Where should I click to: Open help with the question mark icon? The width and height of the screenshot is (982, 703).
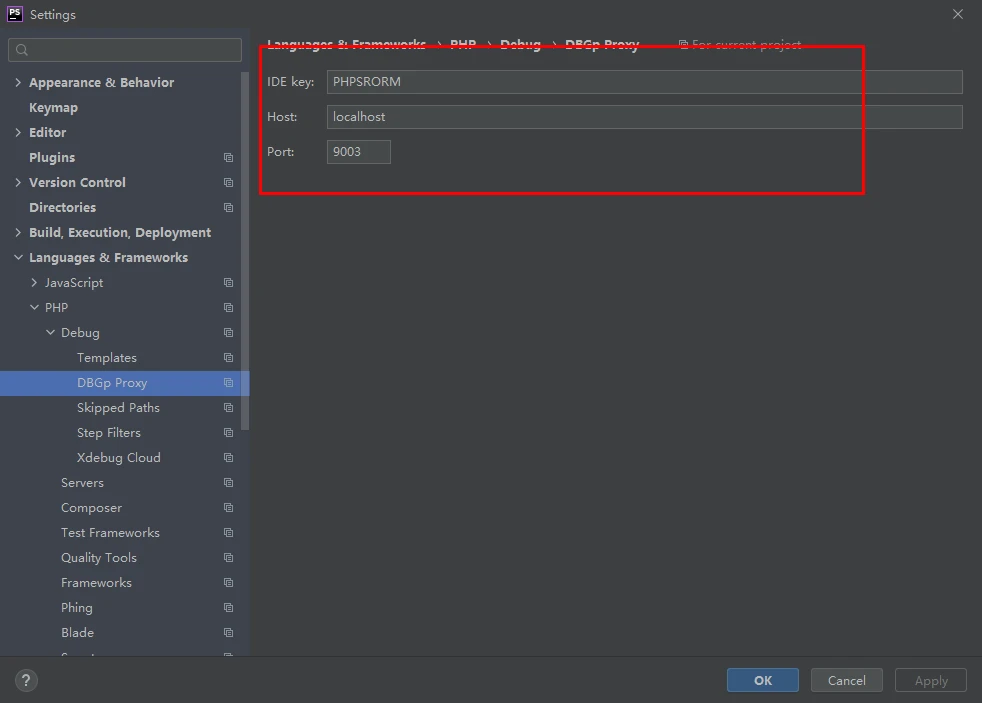(x=26, y=680)
